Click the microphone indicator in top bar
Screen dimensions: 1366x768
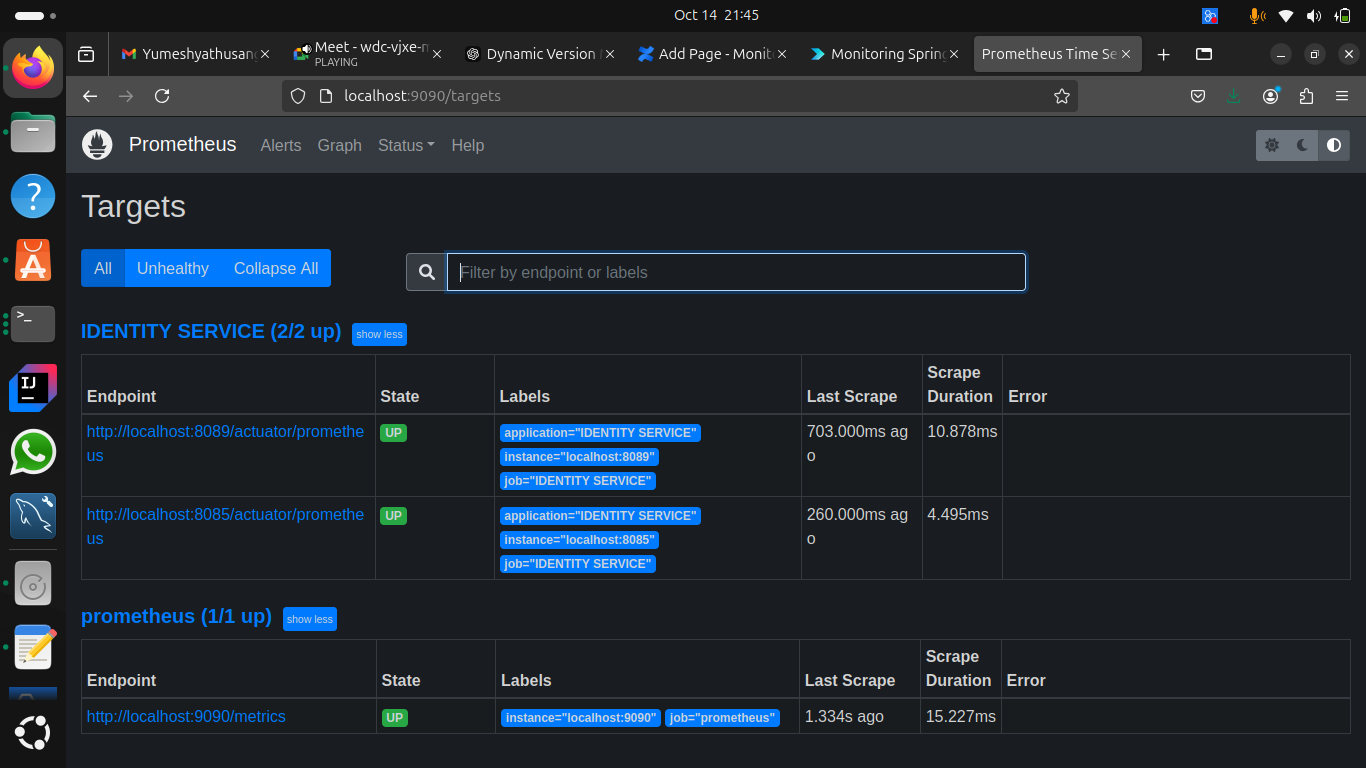(1256, 15)
